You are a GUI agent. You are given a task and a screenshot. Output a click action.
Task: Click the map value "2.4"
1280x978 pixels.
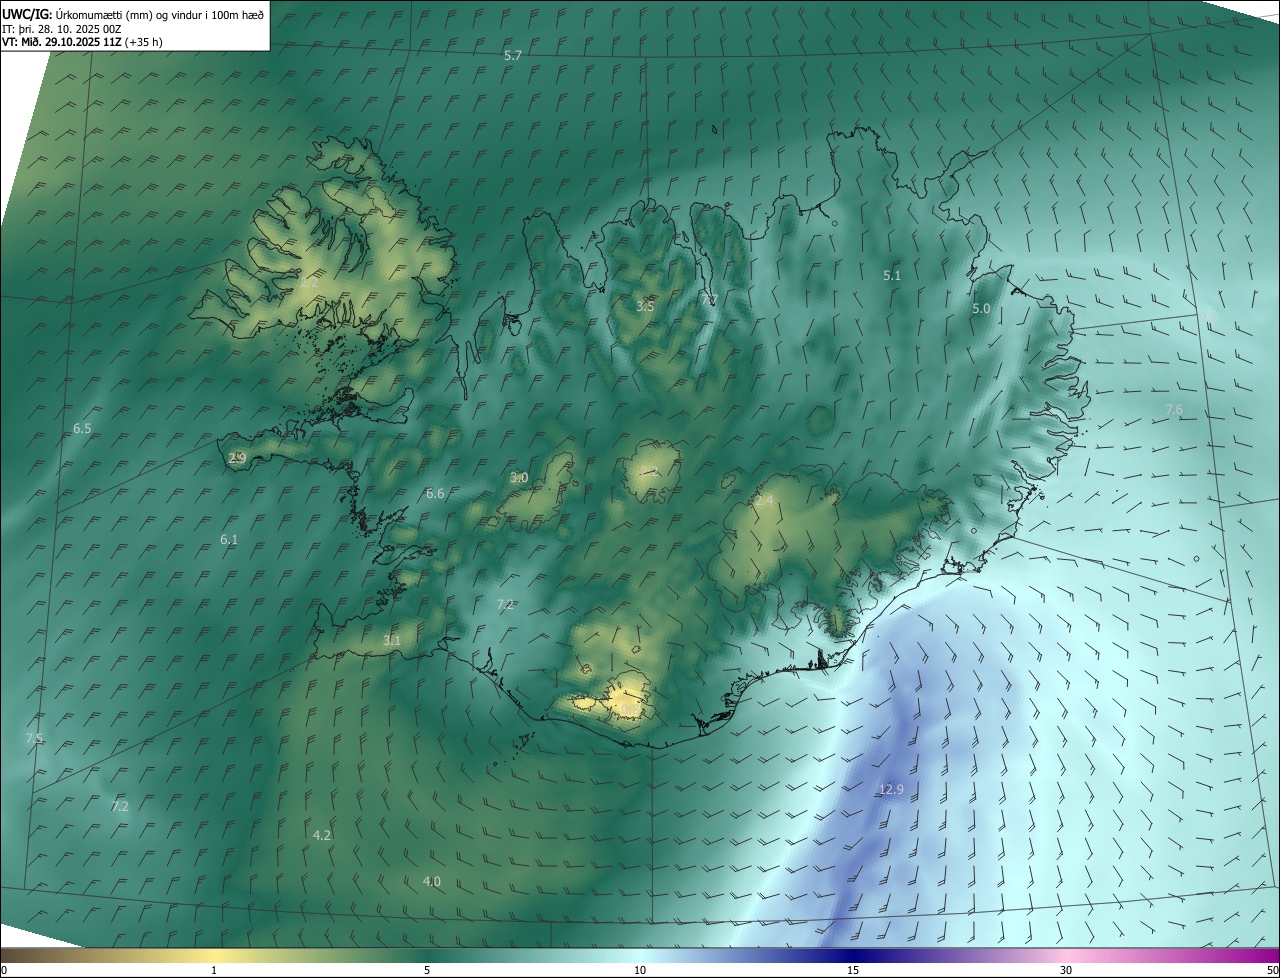click(764, 500)
